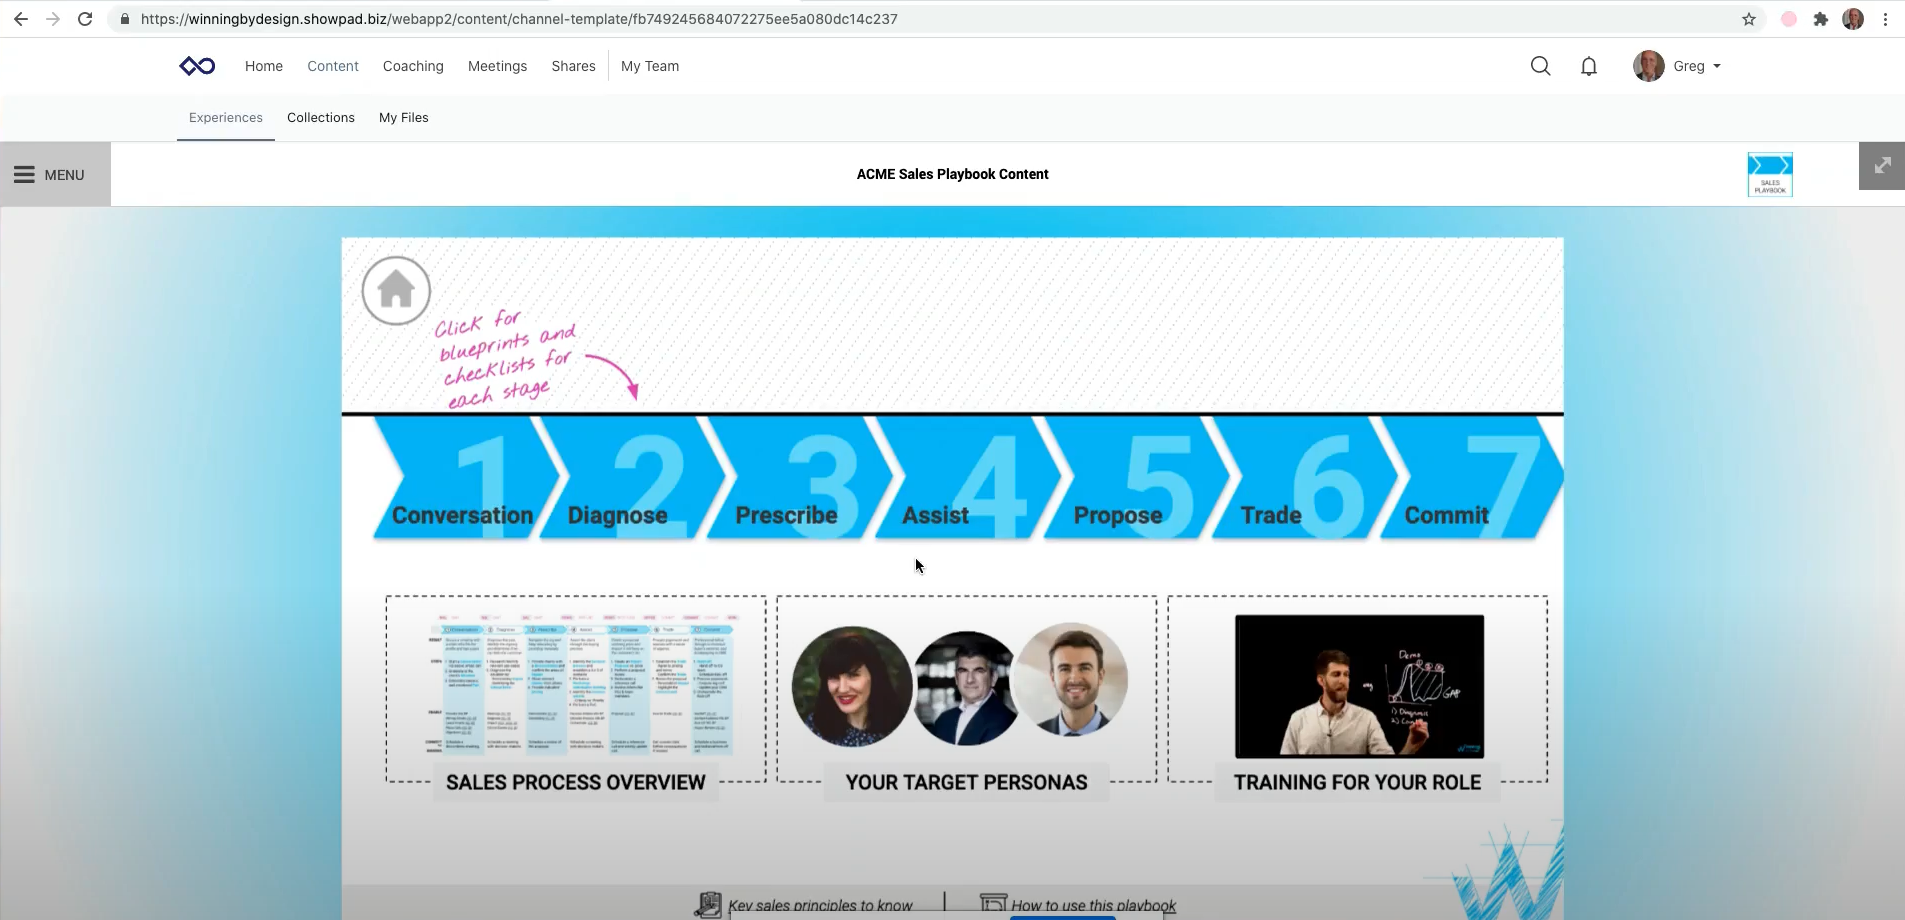This screenshot has height=920, width=1905.
Task: Click the playbook home icon
Action: pos(396,291)
